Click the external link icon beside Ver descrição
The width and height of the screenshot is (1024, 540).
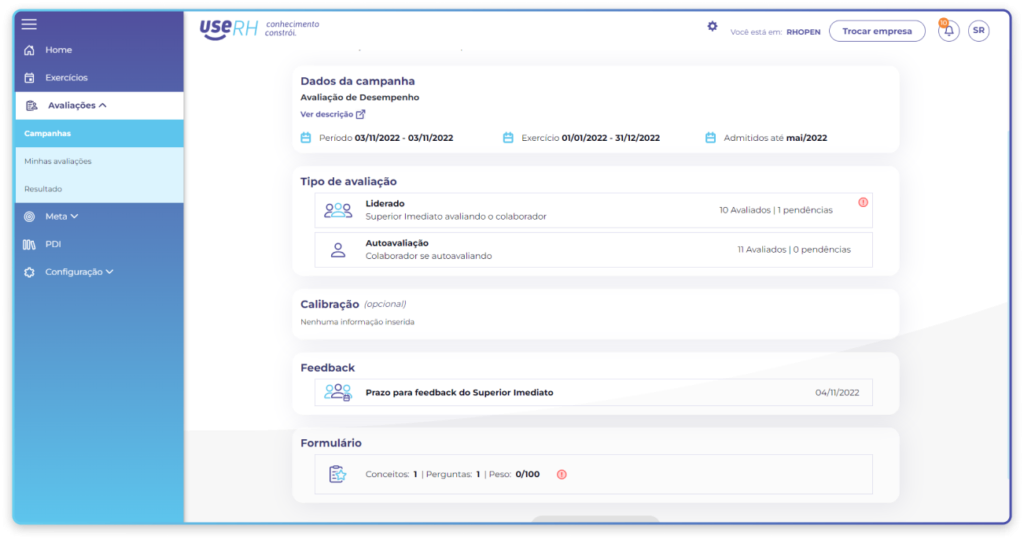tap(360, 114)
